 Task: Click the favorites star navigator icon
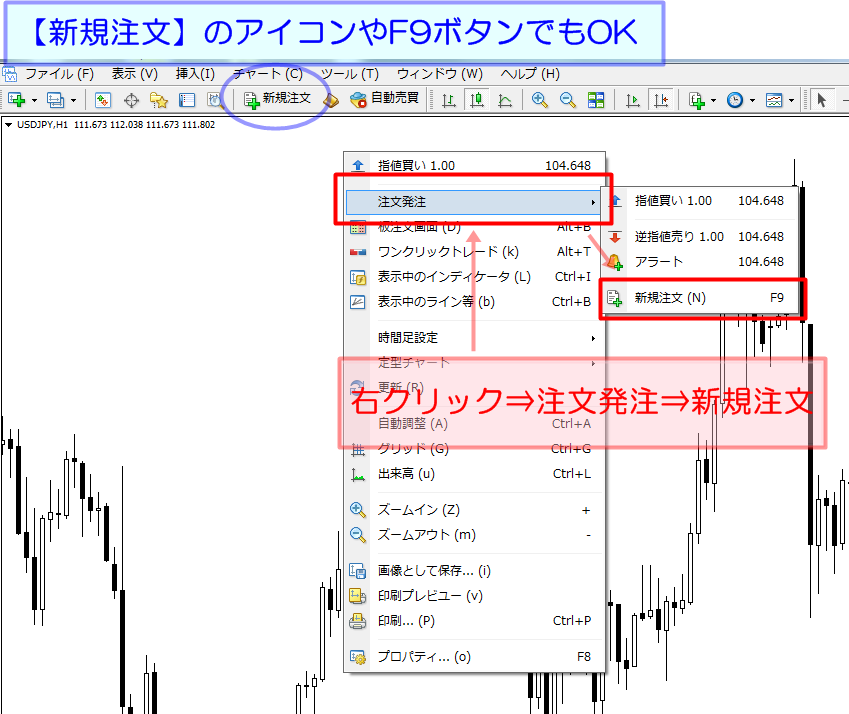[159, 100]
